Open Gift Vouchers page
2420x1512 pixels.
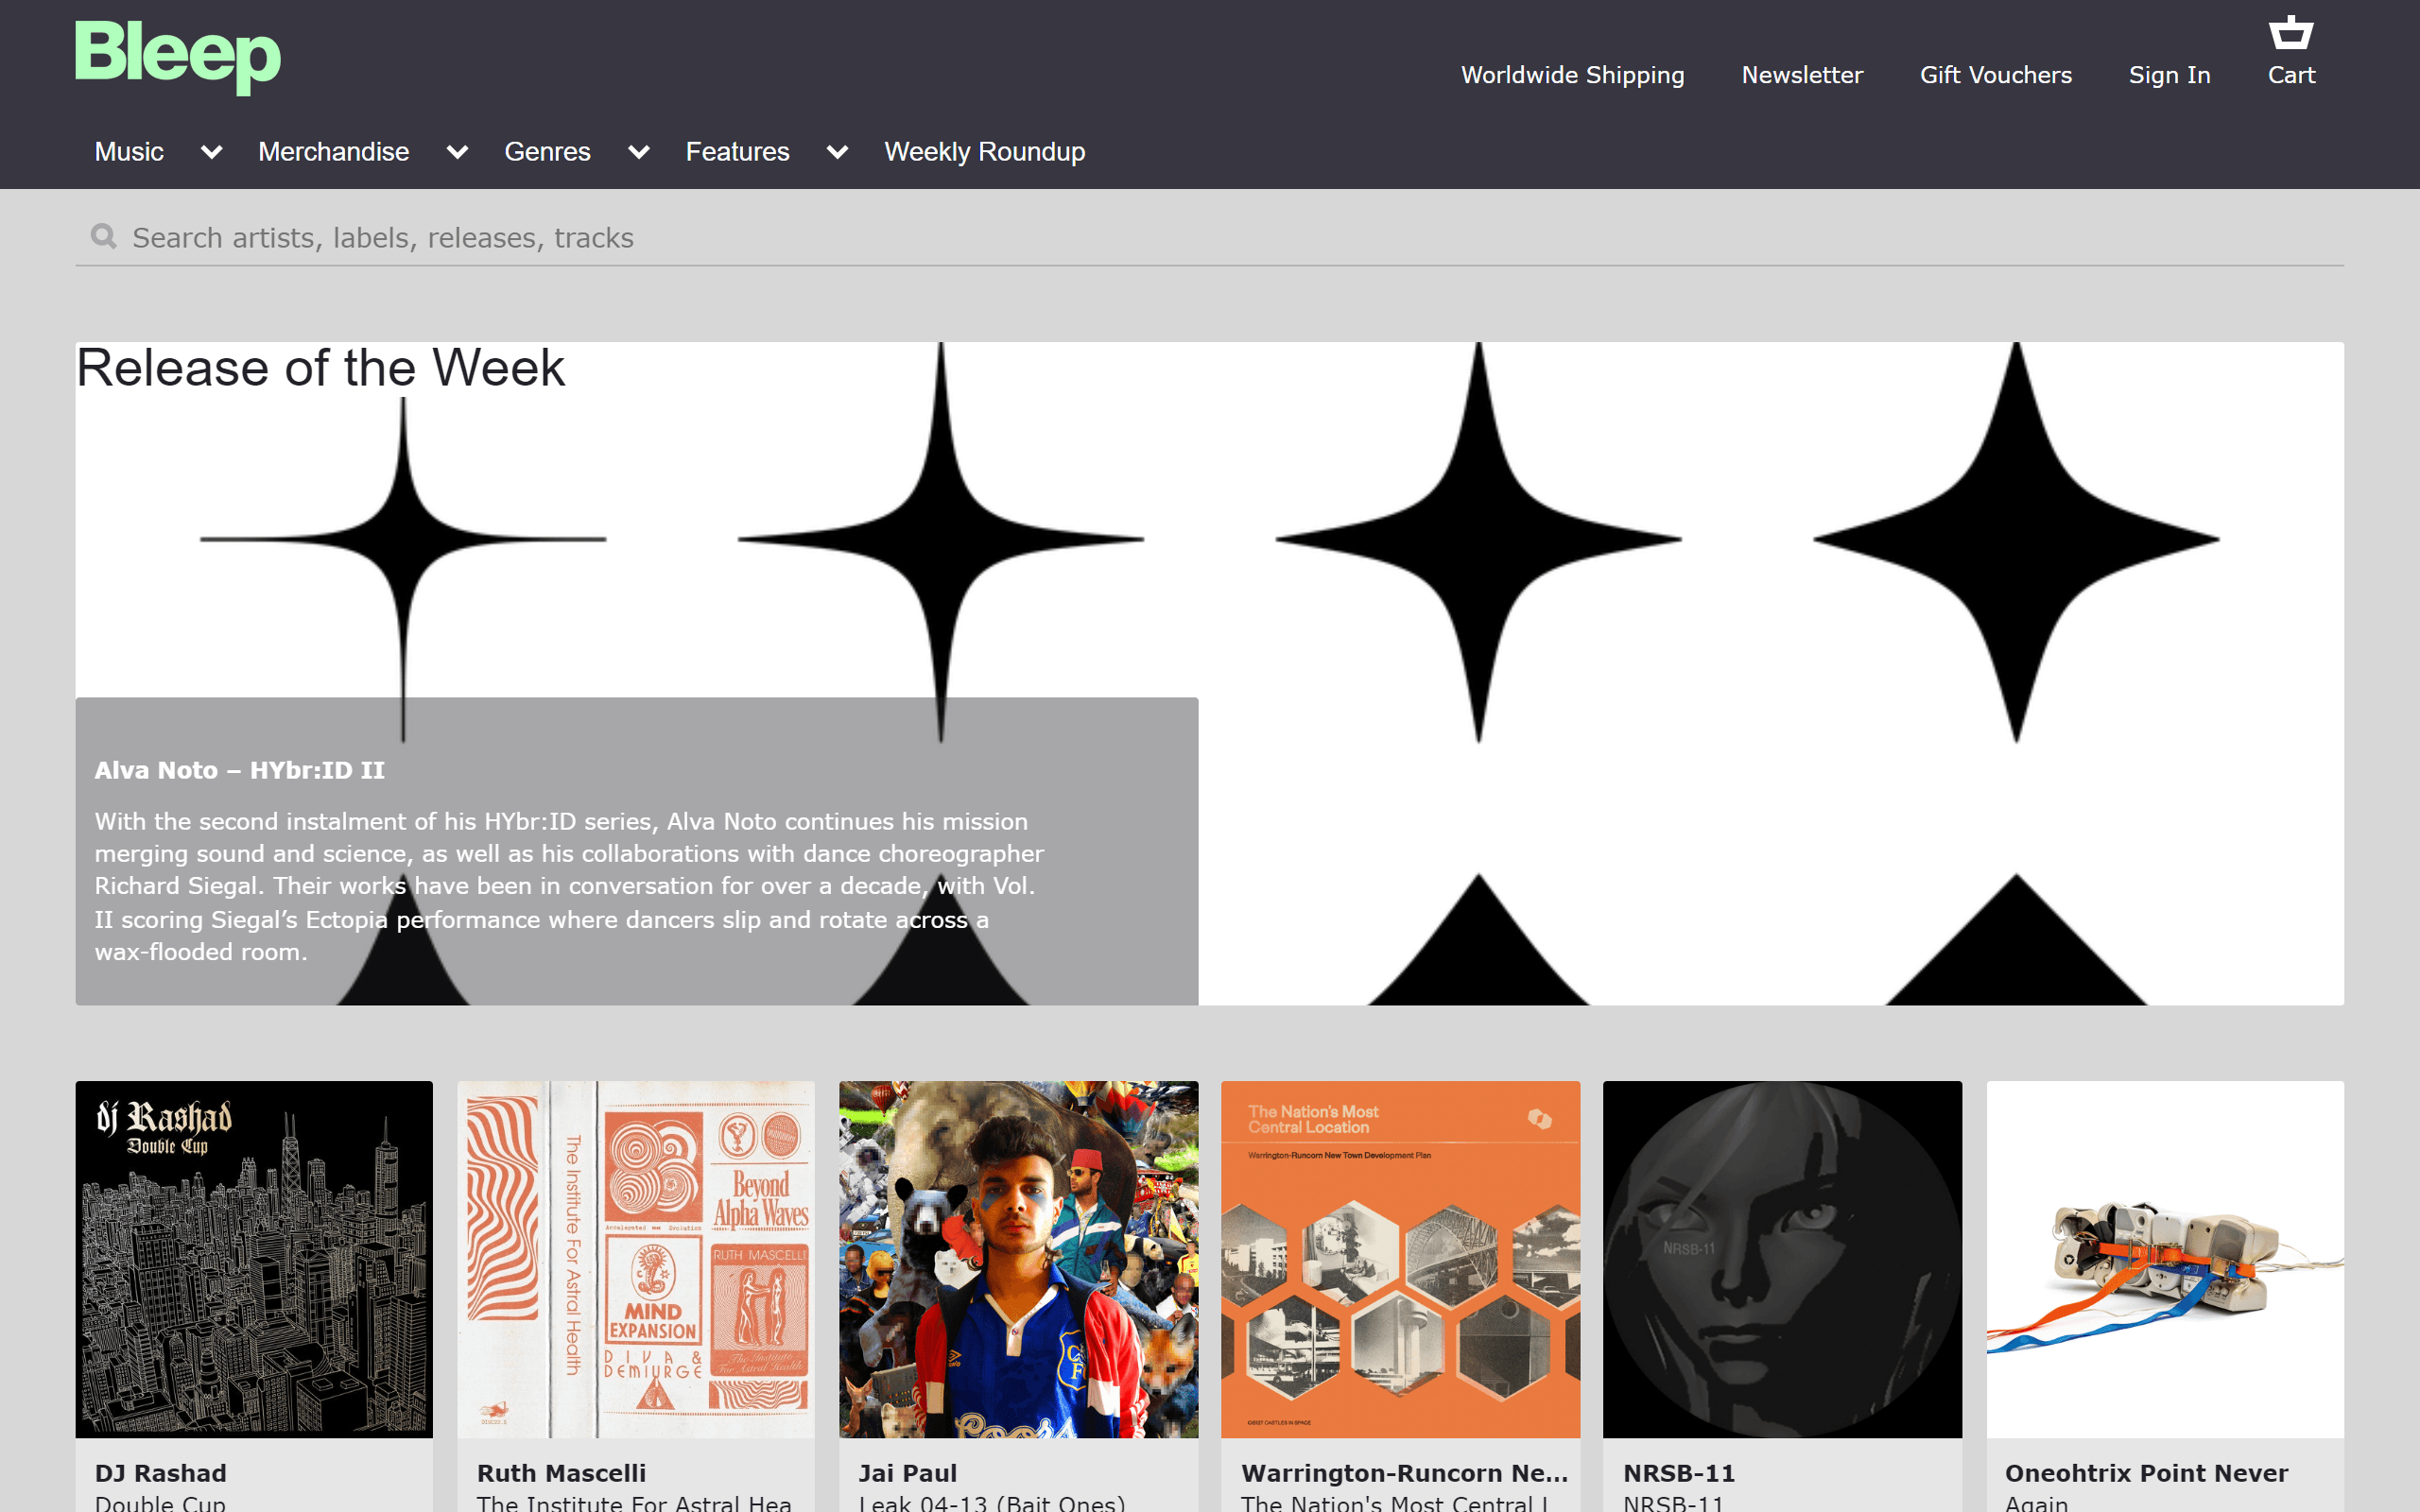(1995, 75)
